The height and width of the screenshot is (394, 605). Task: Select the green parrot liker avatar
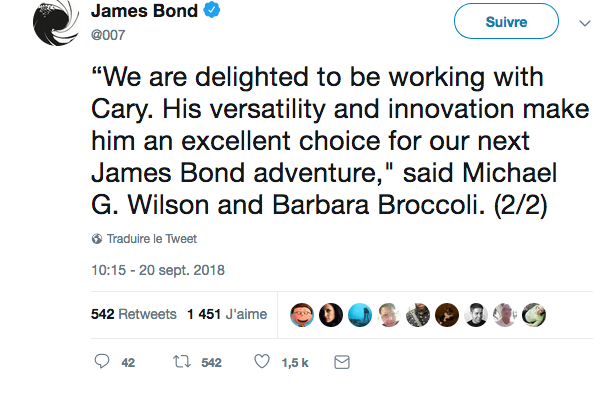(x=534, y=315)
